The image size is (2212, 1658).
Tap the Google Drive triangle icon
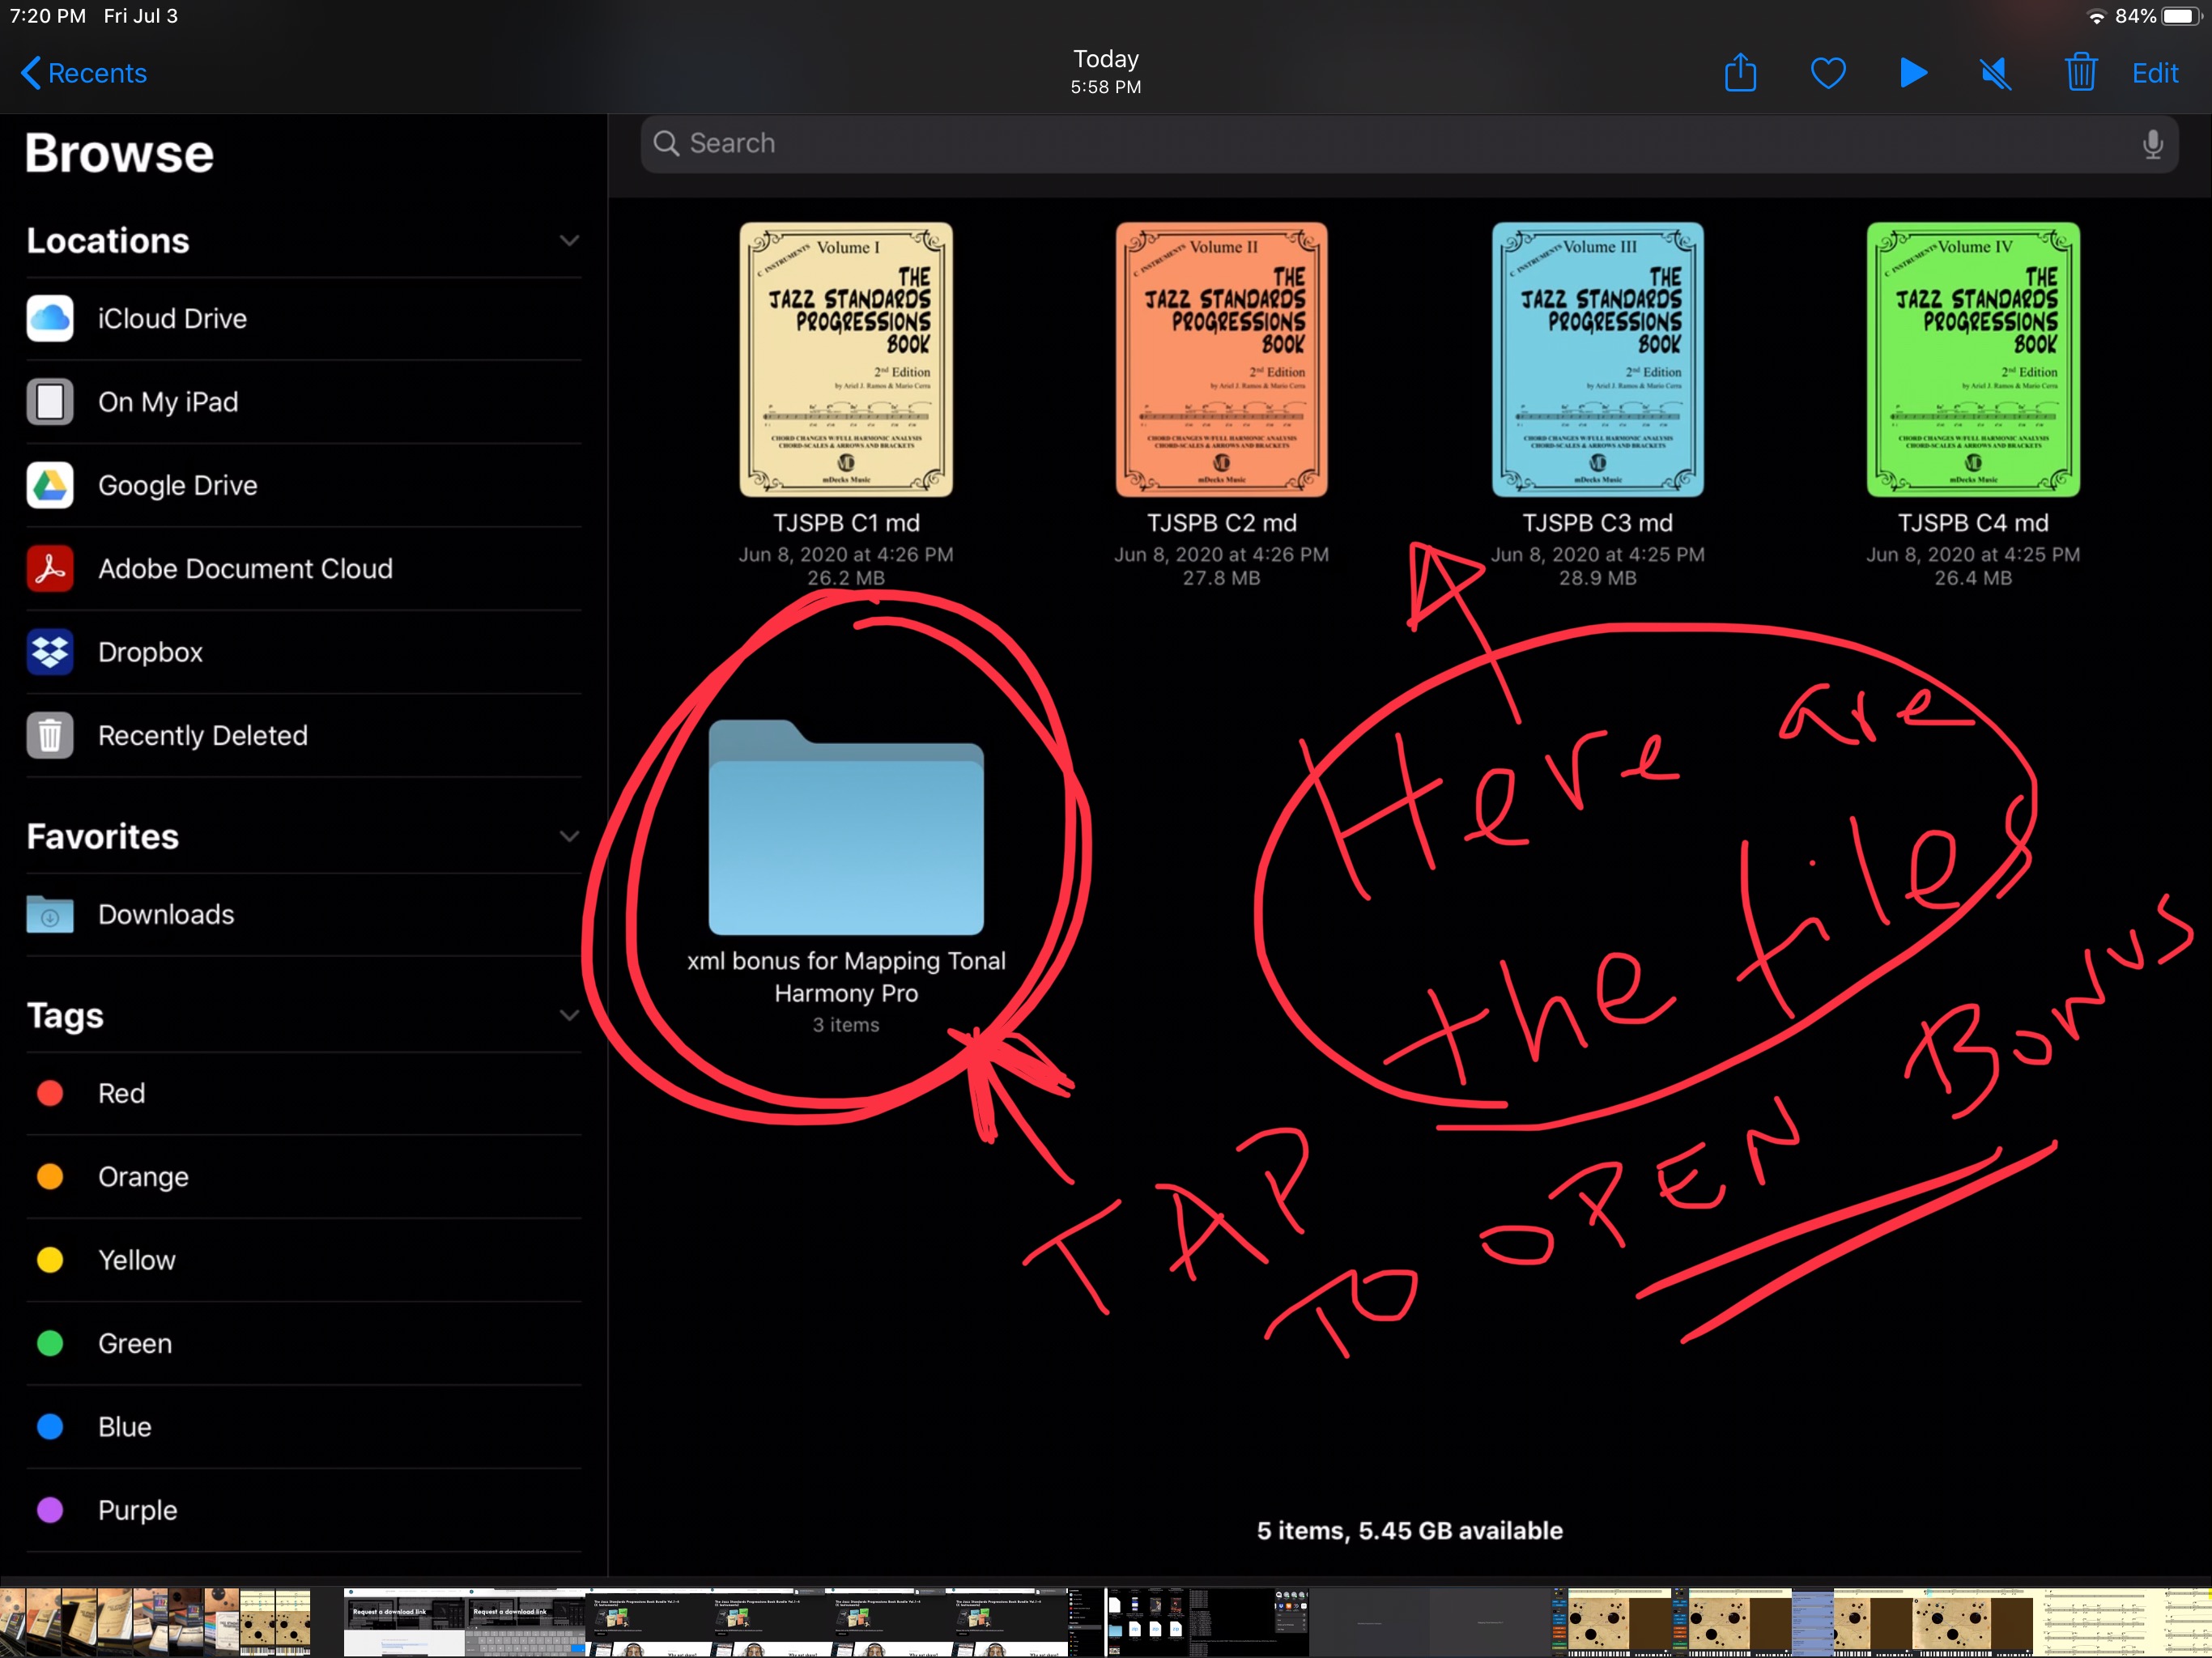click(50, 485)
